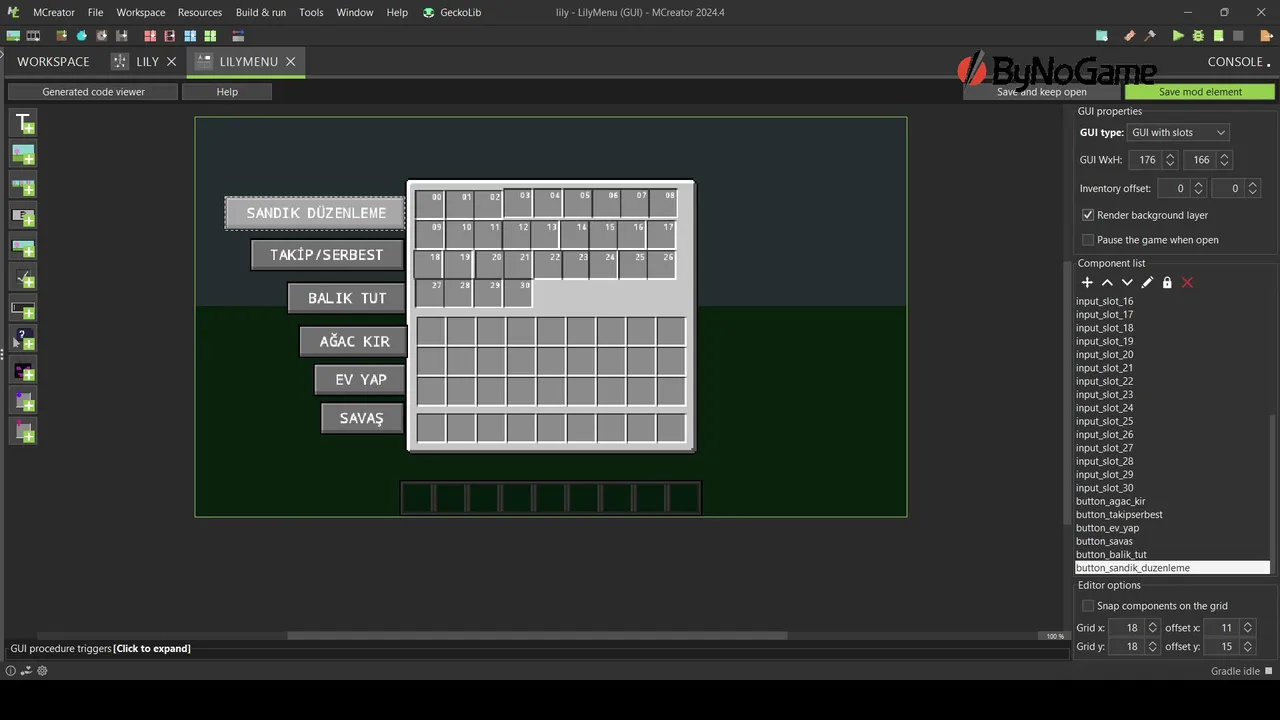
Task: Adjust grid offset y stepper
Action: click(x=1247, y=647)
